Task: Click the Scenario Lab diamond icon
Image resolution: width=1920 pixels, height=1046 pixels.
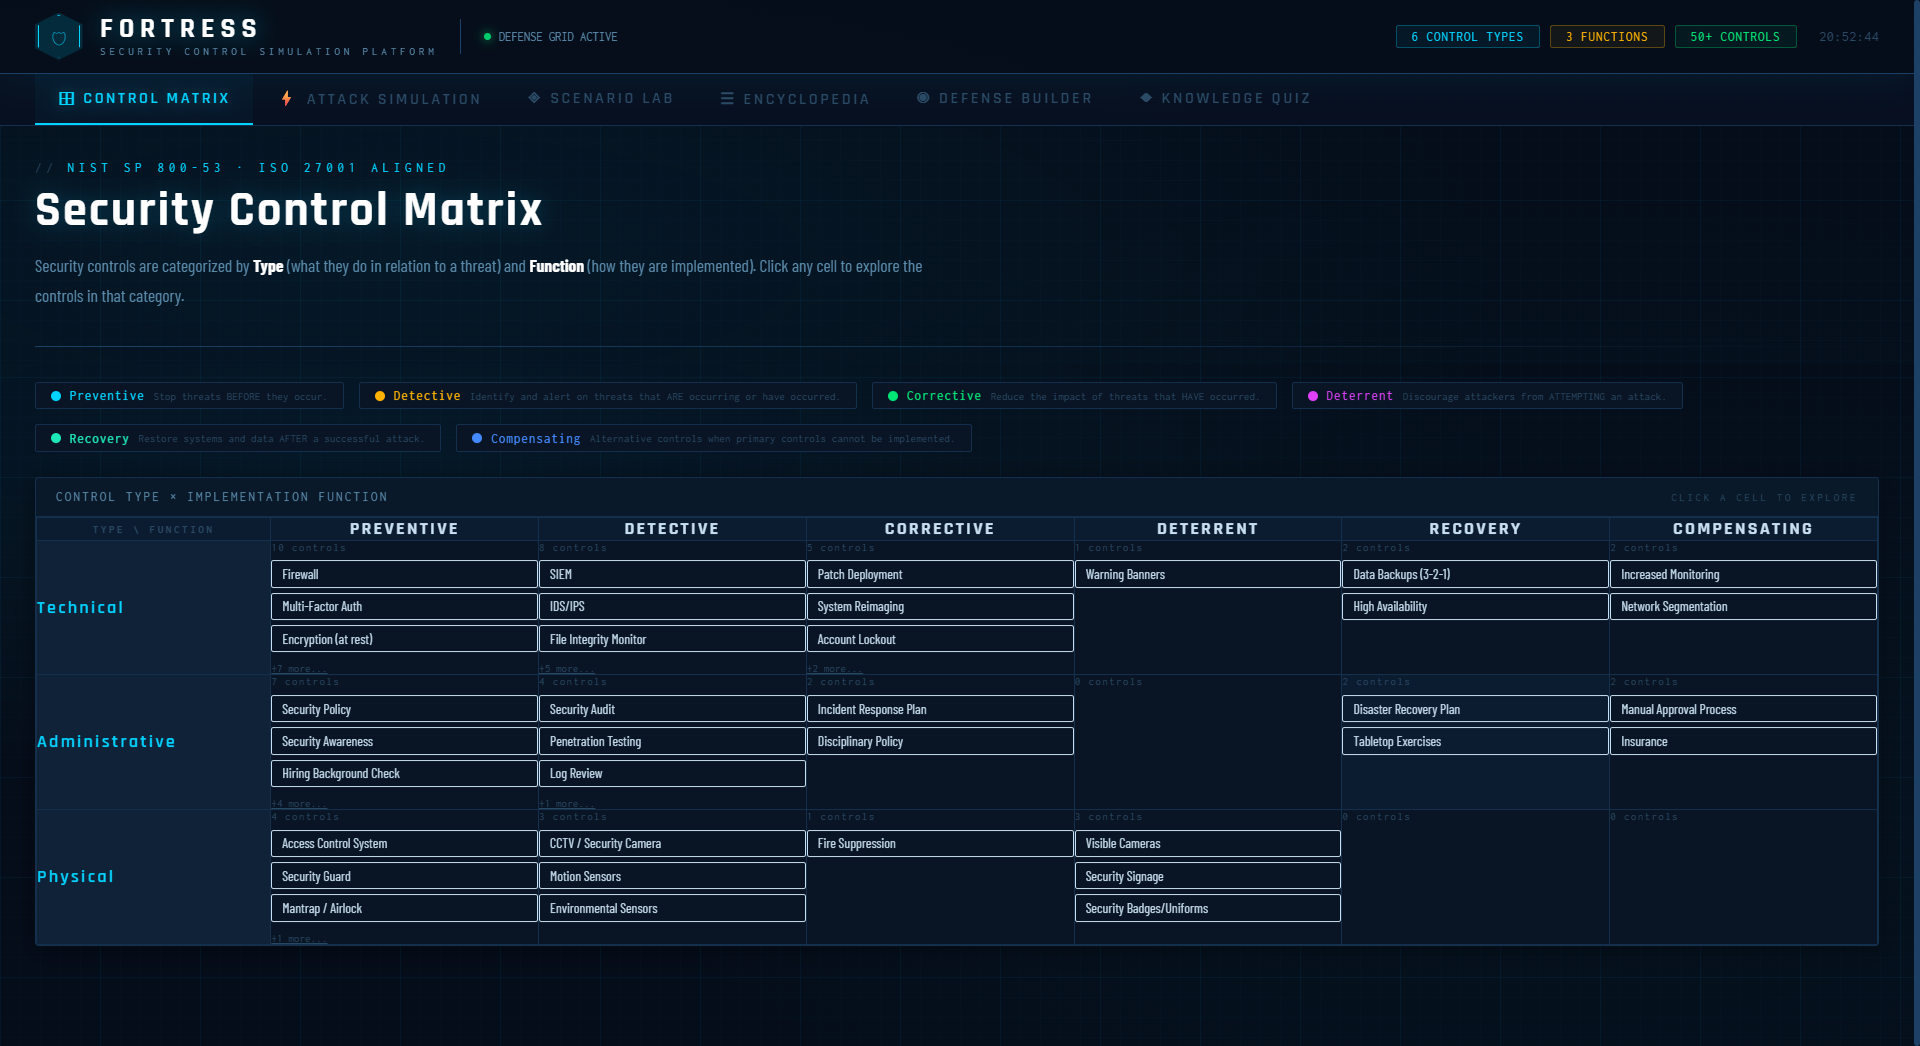Action: tap(534, 98)
